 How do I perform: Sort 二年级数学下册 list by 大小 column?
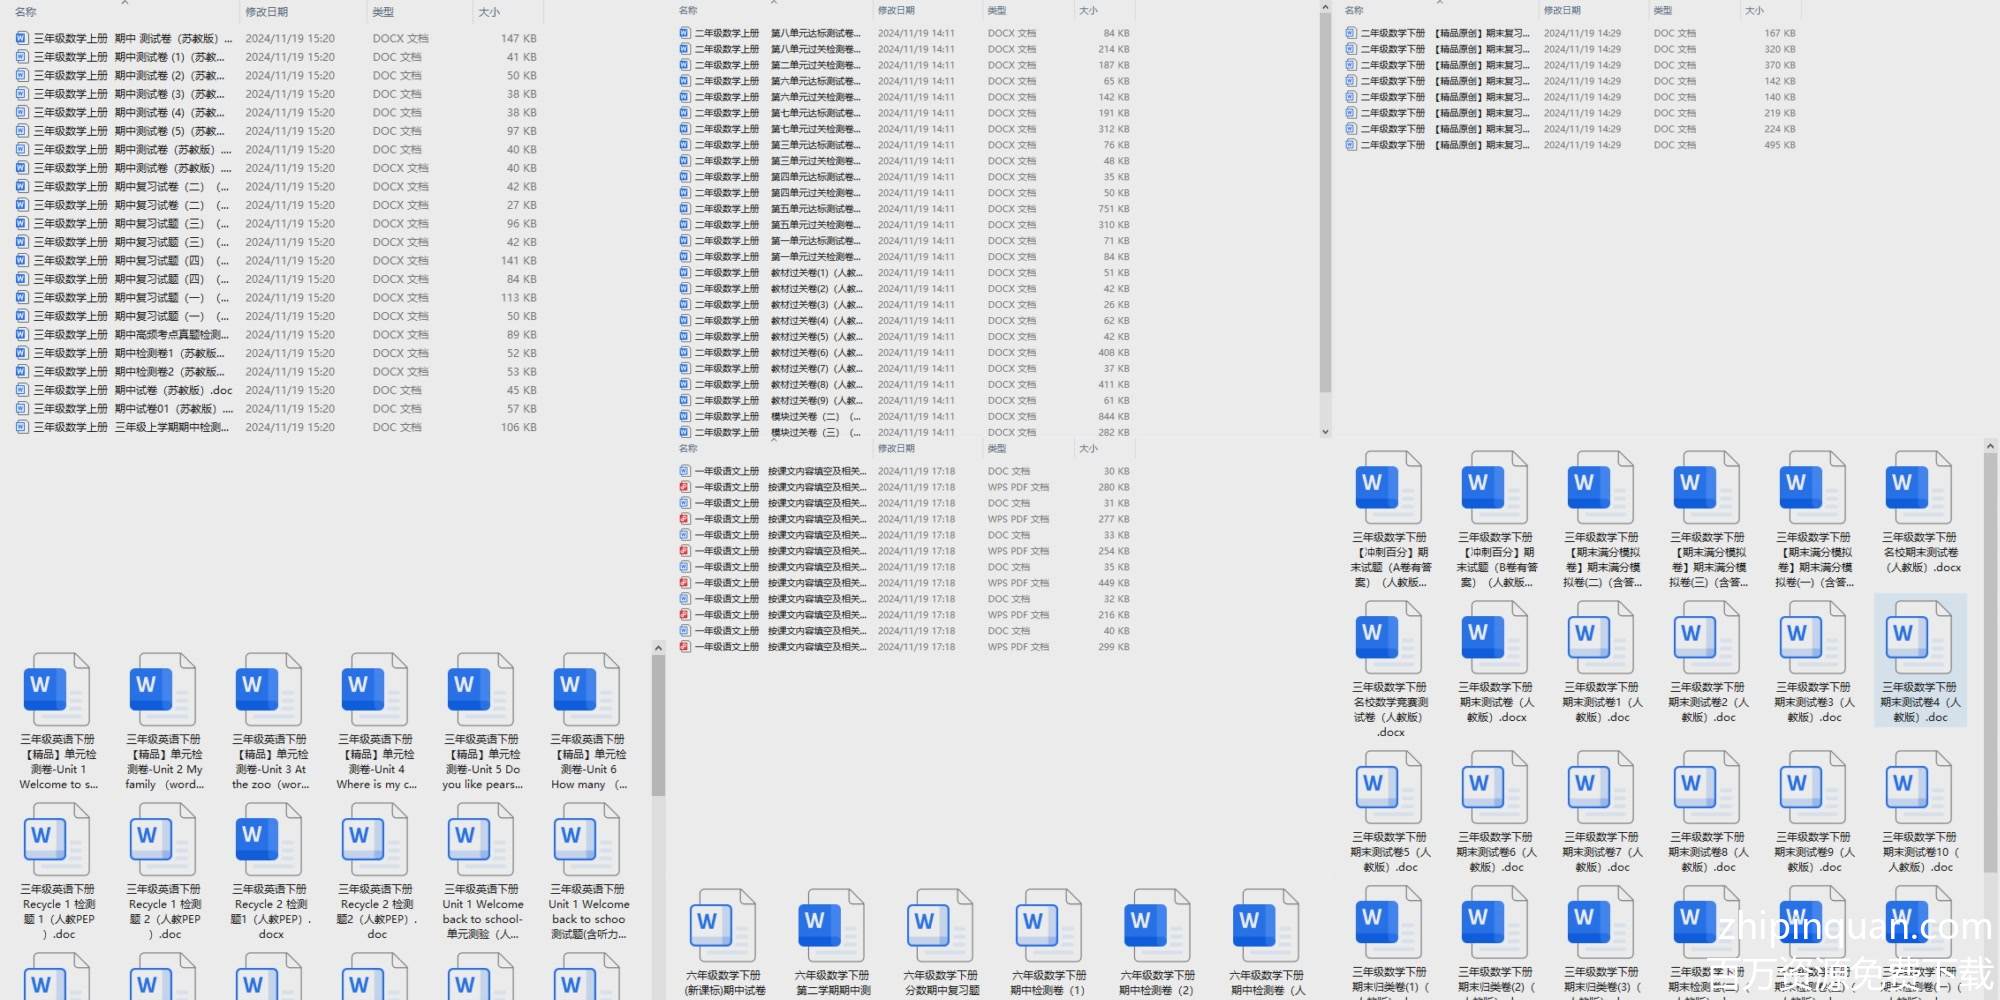1754,10
